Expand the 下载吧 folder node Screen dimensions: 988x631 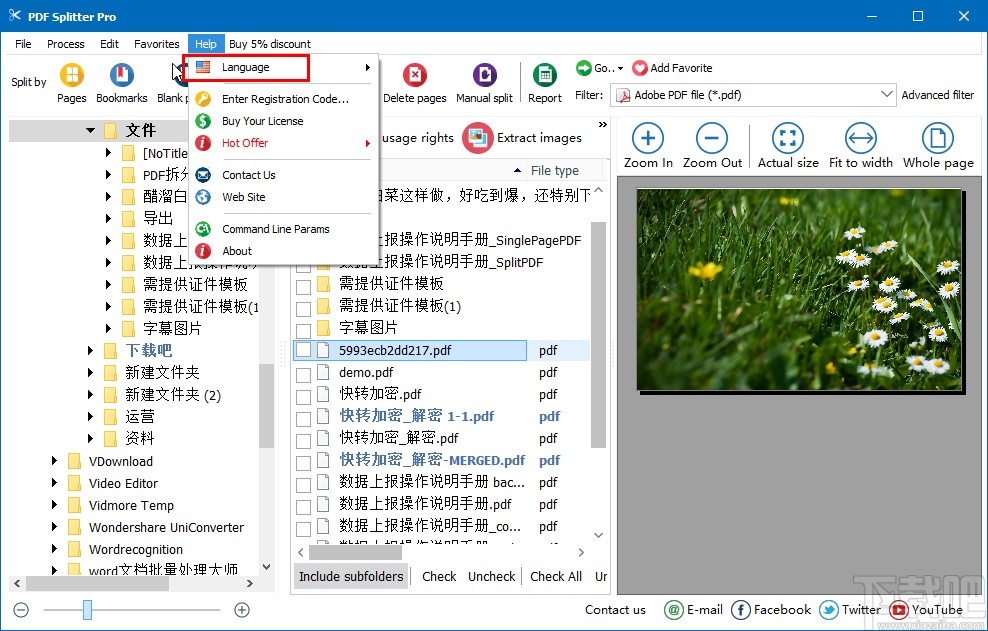click(x=90, y=350)
